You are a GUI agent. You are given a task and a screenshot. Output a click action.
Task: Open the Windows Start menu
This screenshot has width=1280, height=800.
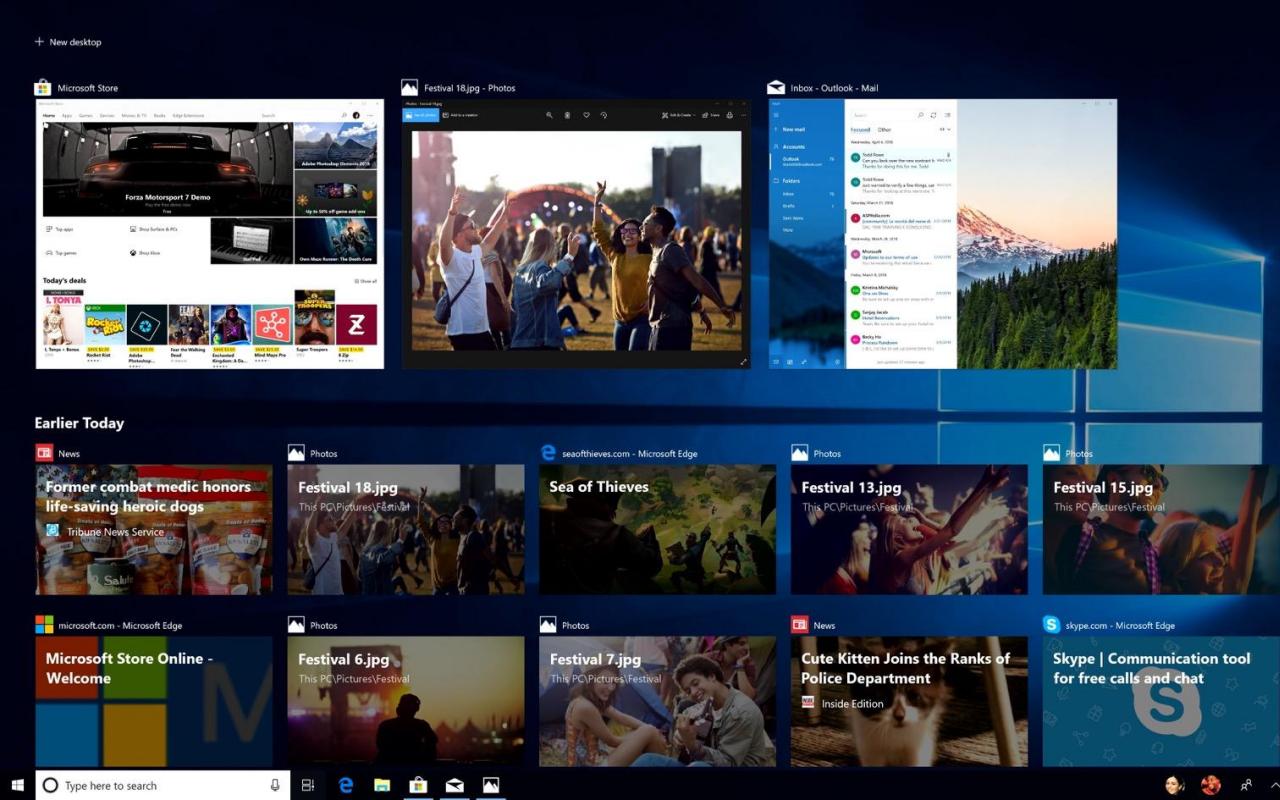pyautogui.click(x=17, y=785)
